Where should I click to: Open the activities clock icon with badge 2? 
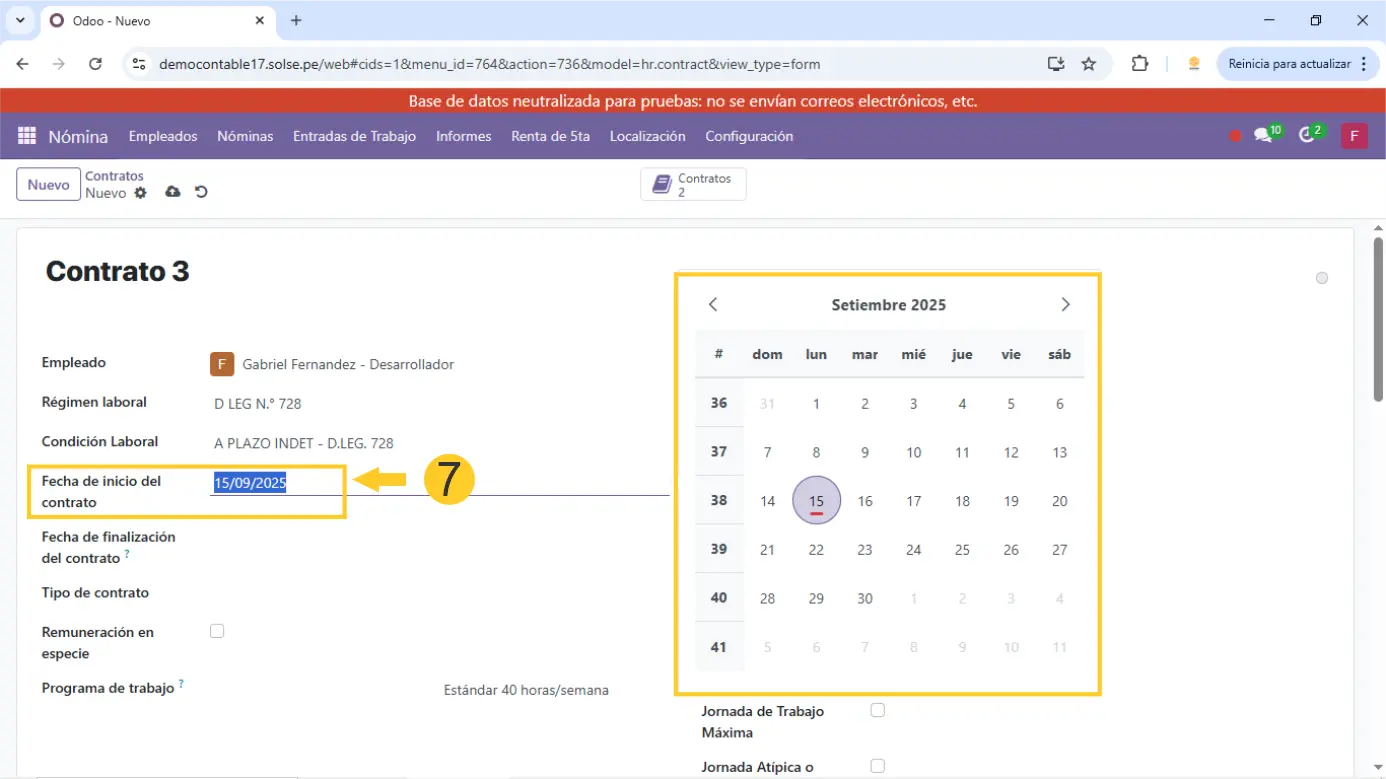tap(1306, 136)
